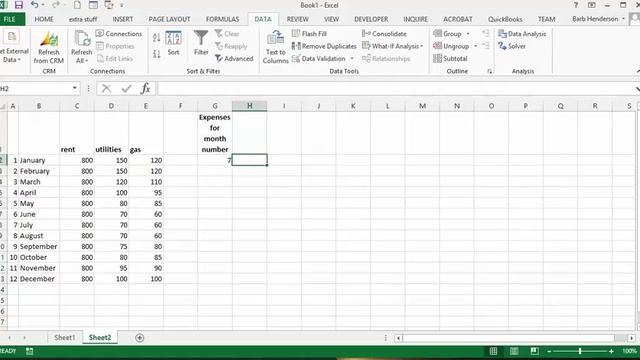
Task: Switch to PAGE LAYOUT tab
Action: 169,19
